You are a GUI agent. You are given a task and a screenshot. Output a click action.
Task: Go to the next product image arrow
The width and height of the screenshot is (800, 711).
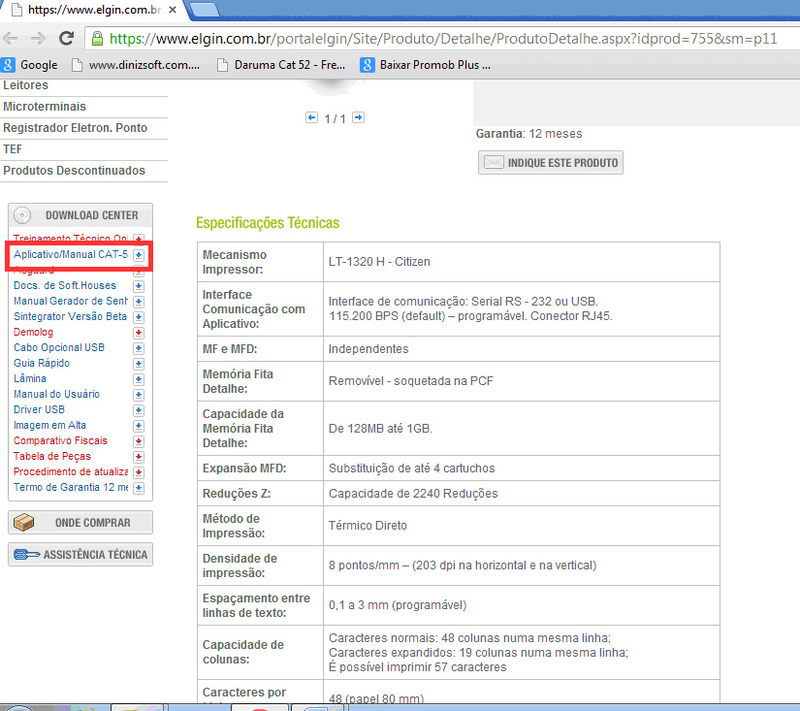[x=358, y=118]
